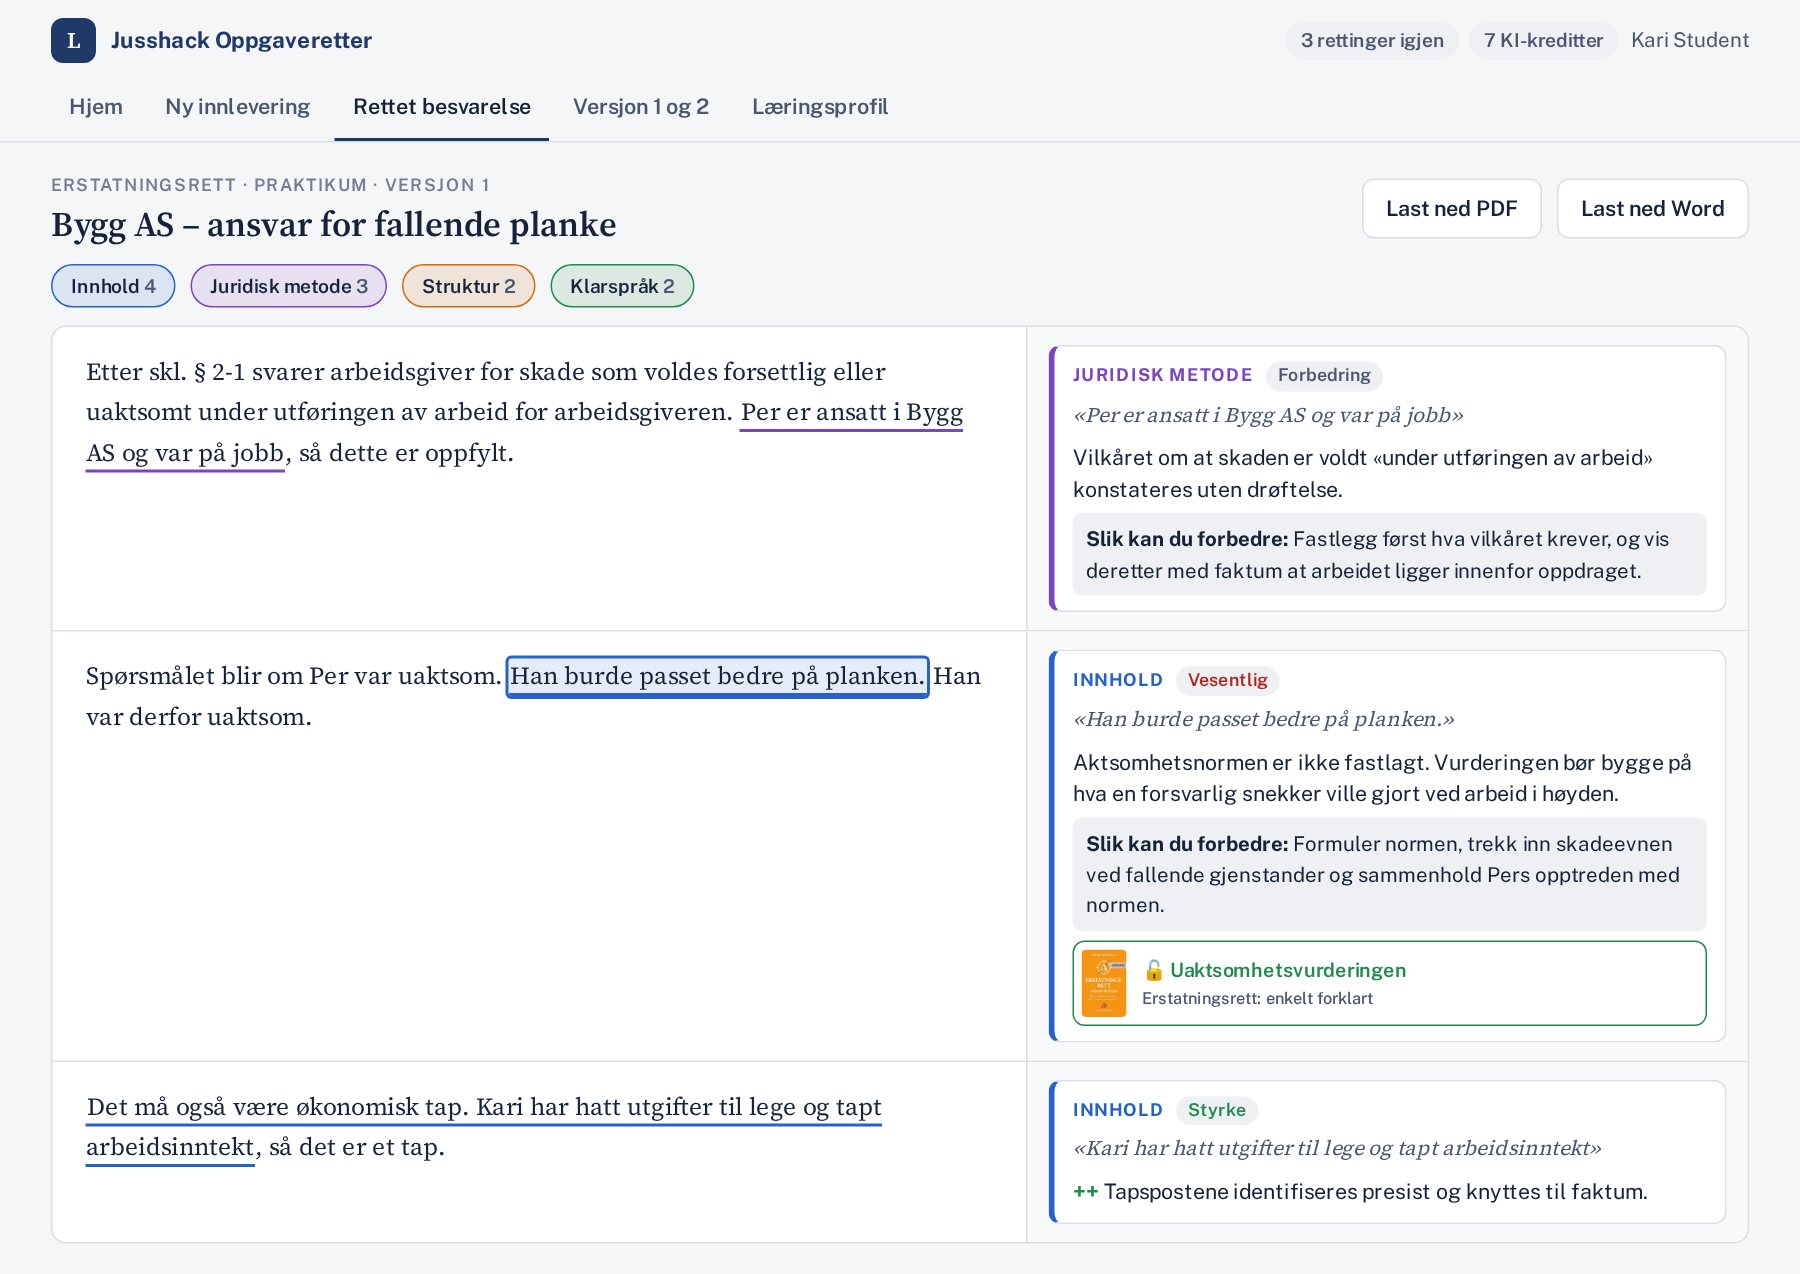Click the JURIDISK METODE comment heading

point(1163,375)
